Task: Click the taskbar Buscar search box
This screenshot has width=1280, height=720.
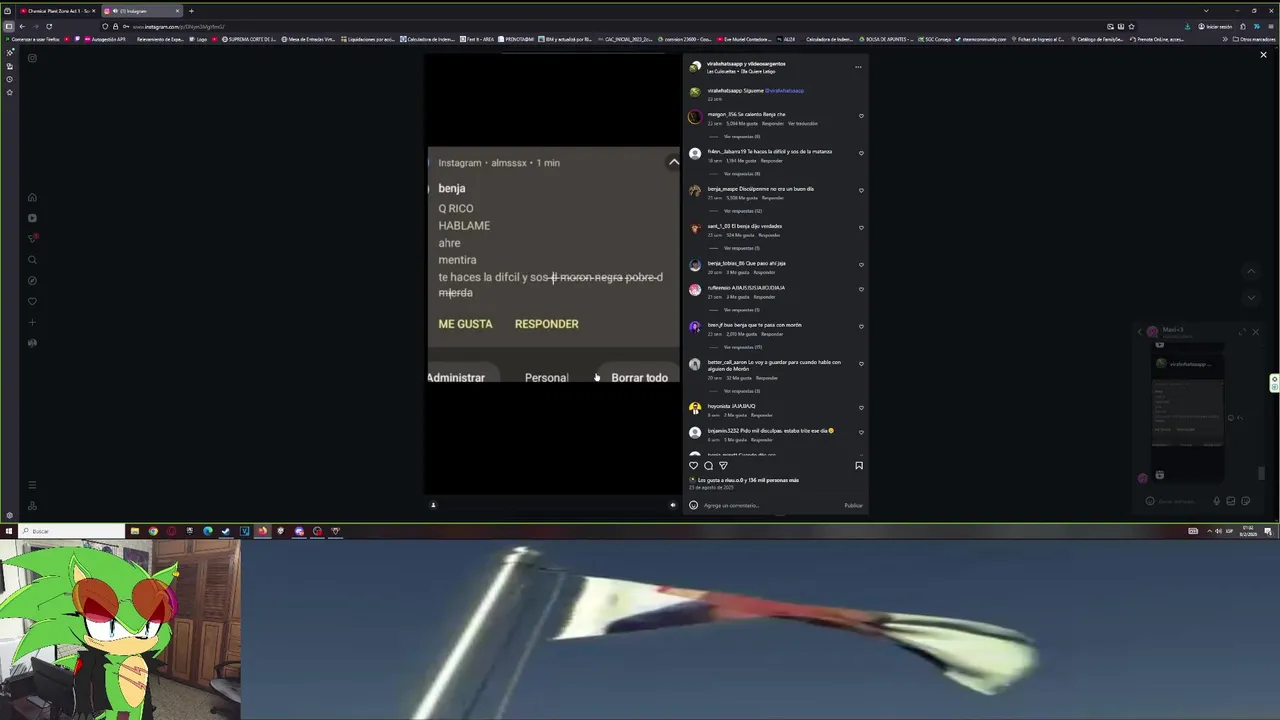Action: click(72, 531)
